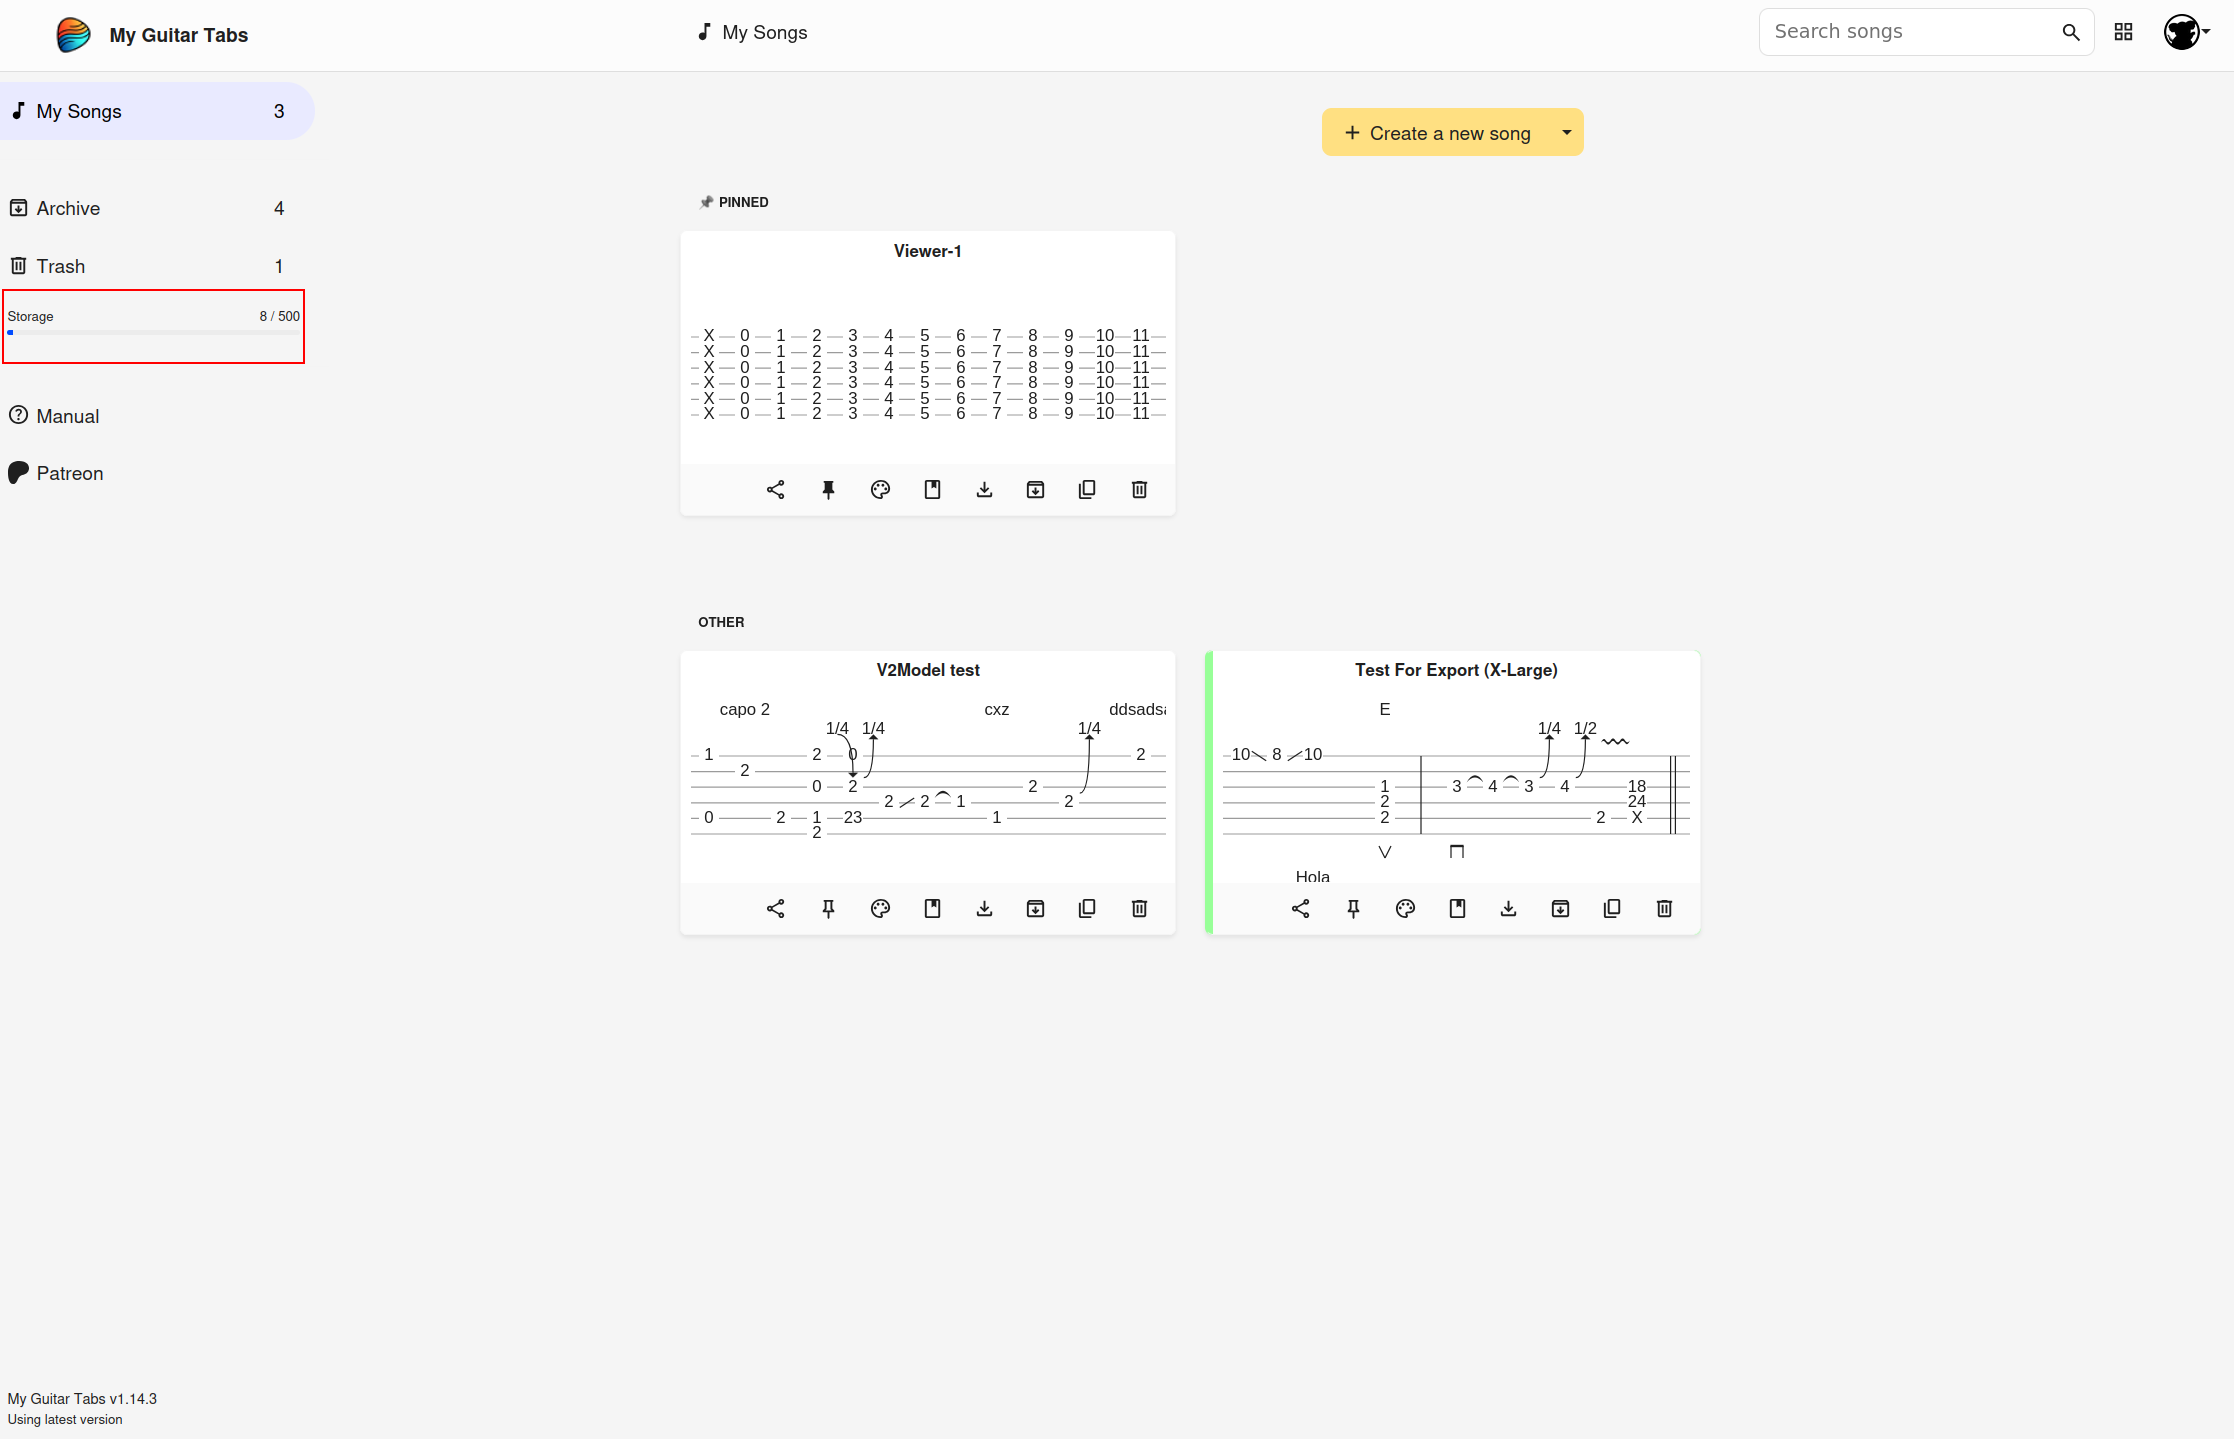This screenshot has width=2234, height=1439.
Task: Expand the Create a new song dropdown arrow
Action: (x=1566, y=133)
